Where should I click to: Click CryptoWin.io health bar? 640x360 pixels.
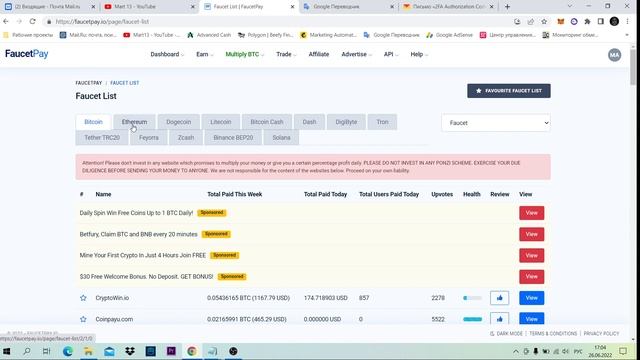tap(472, 298)
